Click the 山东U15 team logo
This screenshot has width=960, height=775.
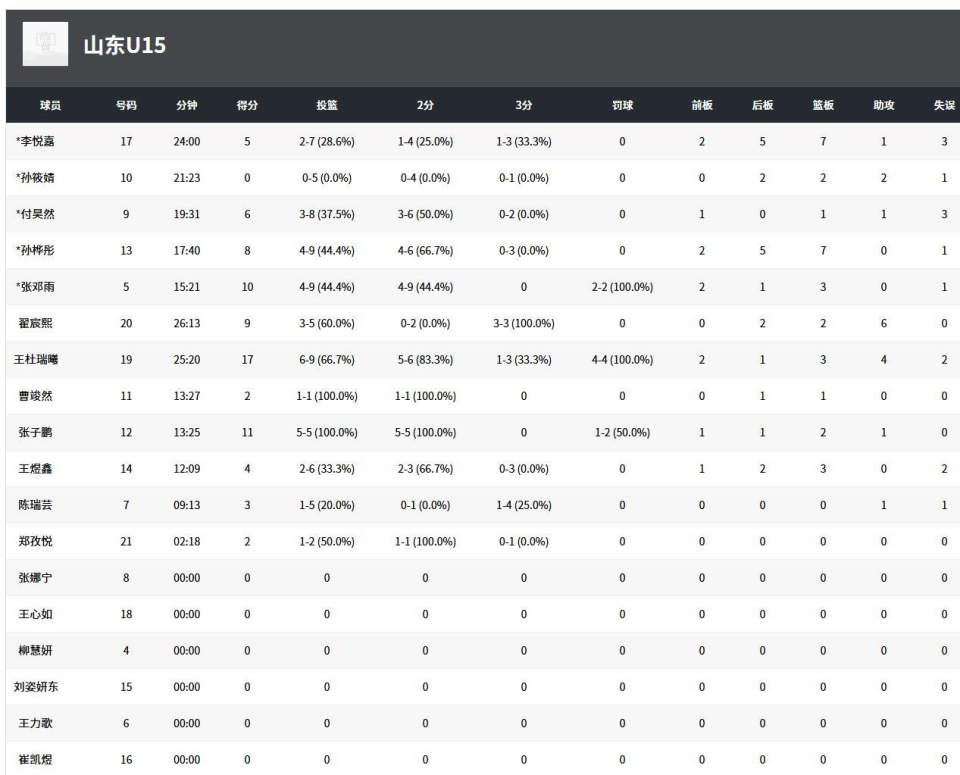pyautogui.click(x=44, y=45)
